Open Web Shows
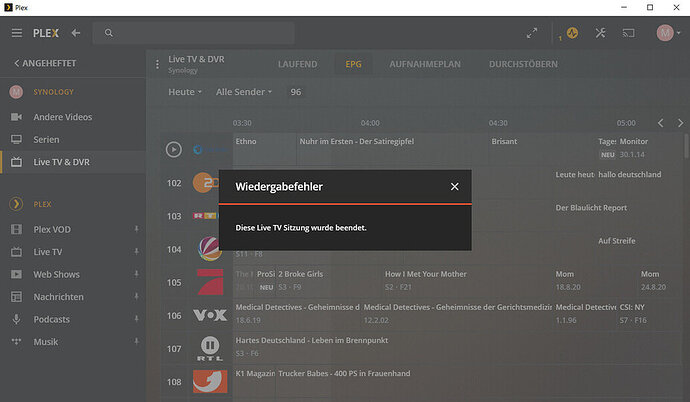This screenshot has width=690, height=402. tap(56, 274)
